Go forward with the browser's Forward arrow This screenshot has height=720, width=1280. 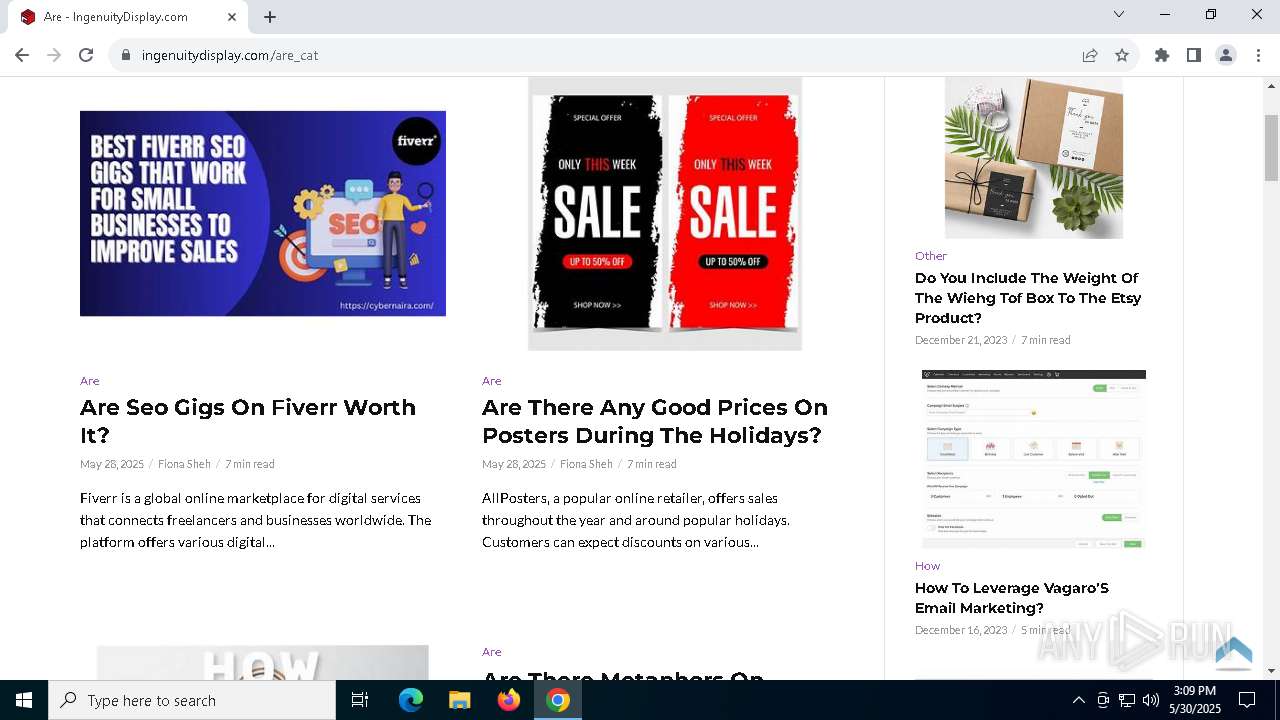(x=54, y=55)
